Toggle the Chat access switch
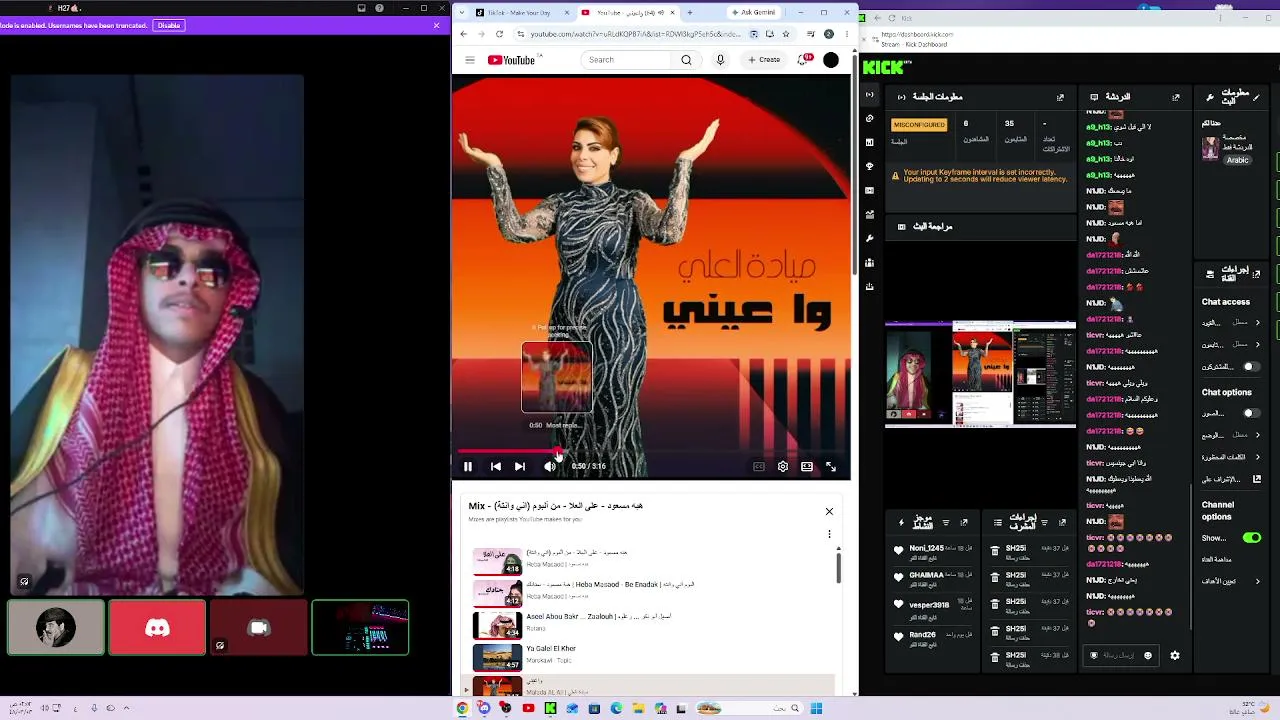The width and height of the screenshot is (1280, 720). click(1250, 367)
